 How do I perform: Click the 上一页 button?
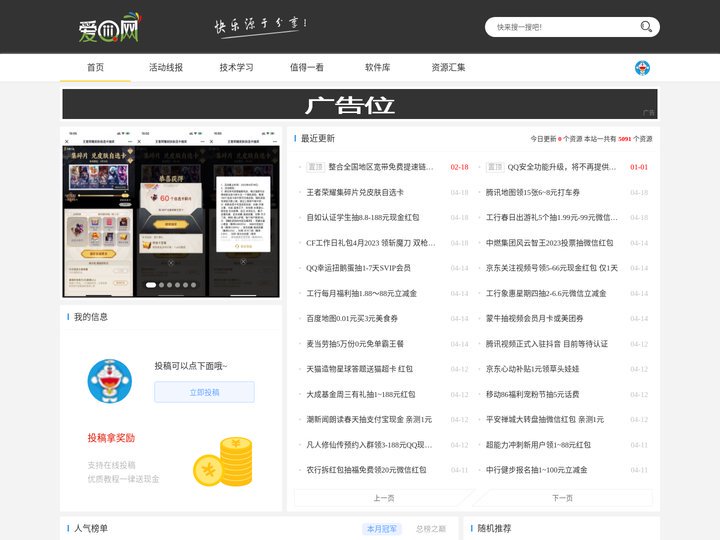pos(383,498)
